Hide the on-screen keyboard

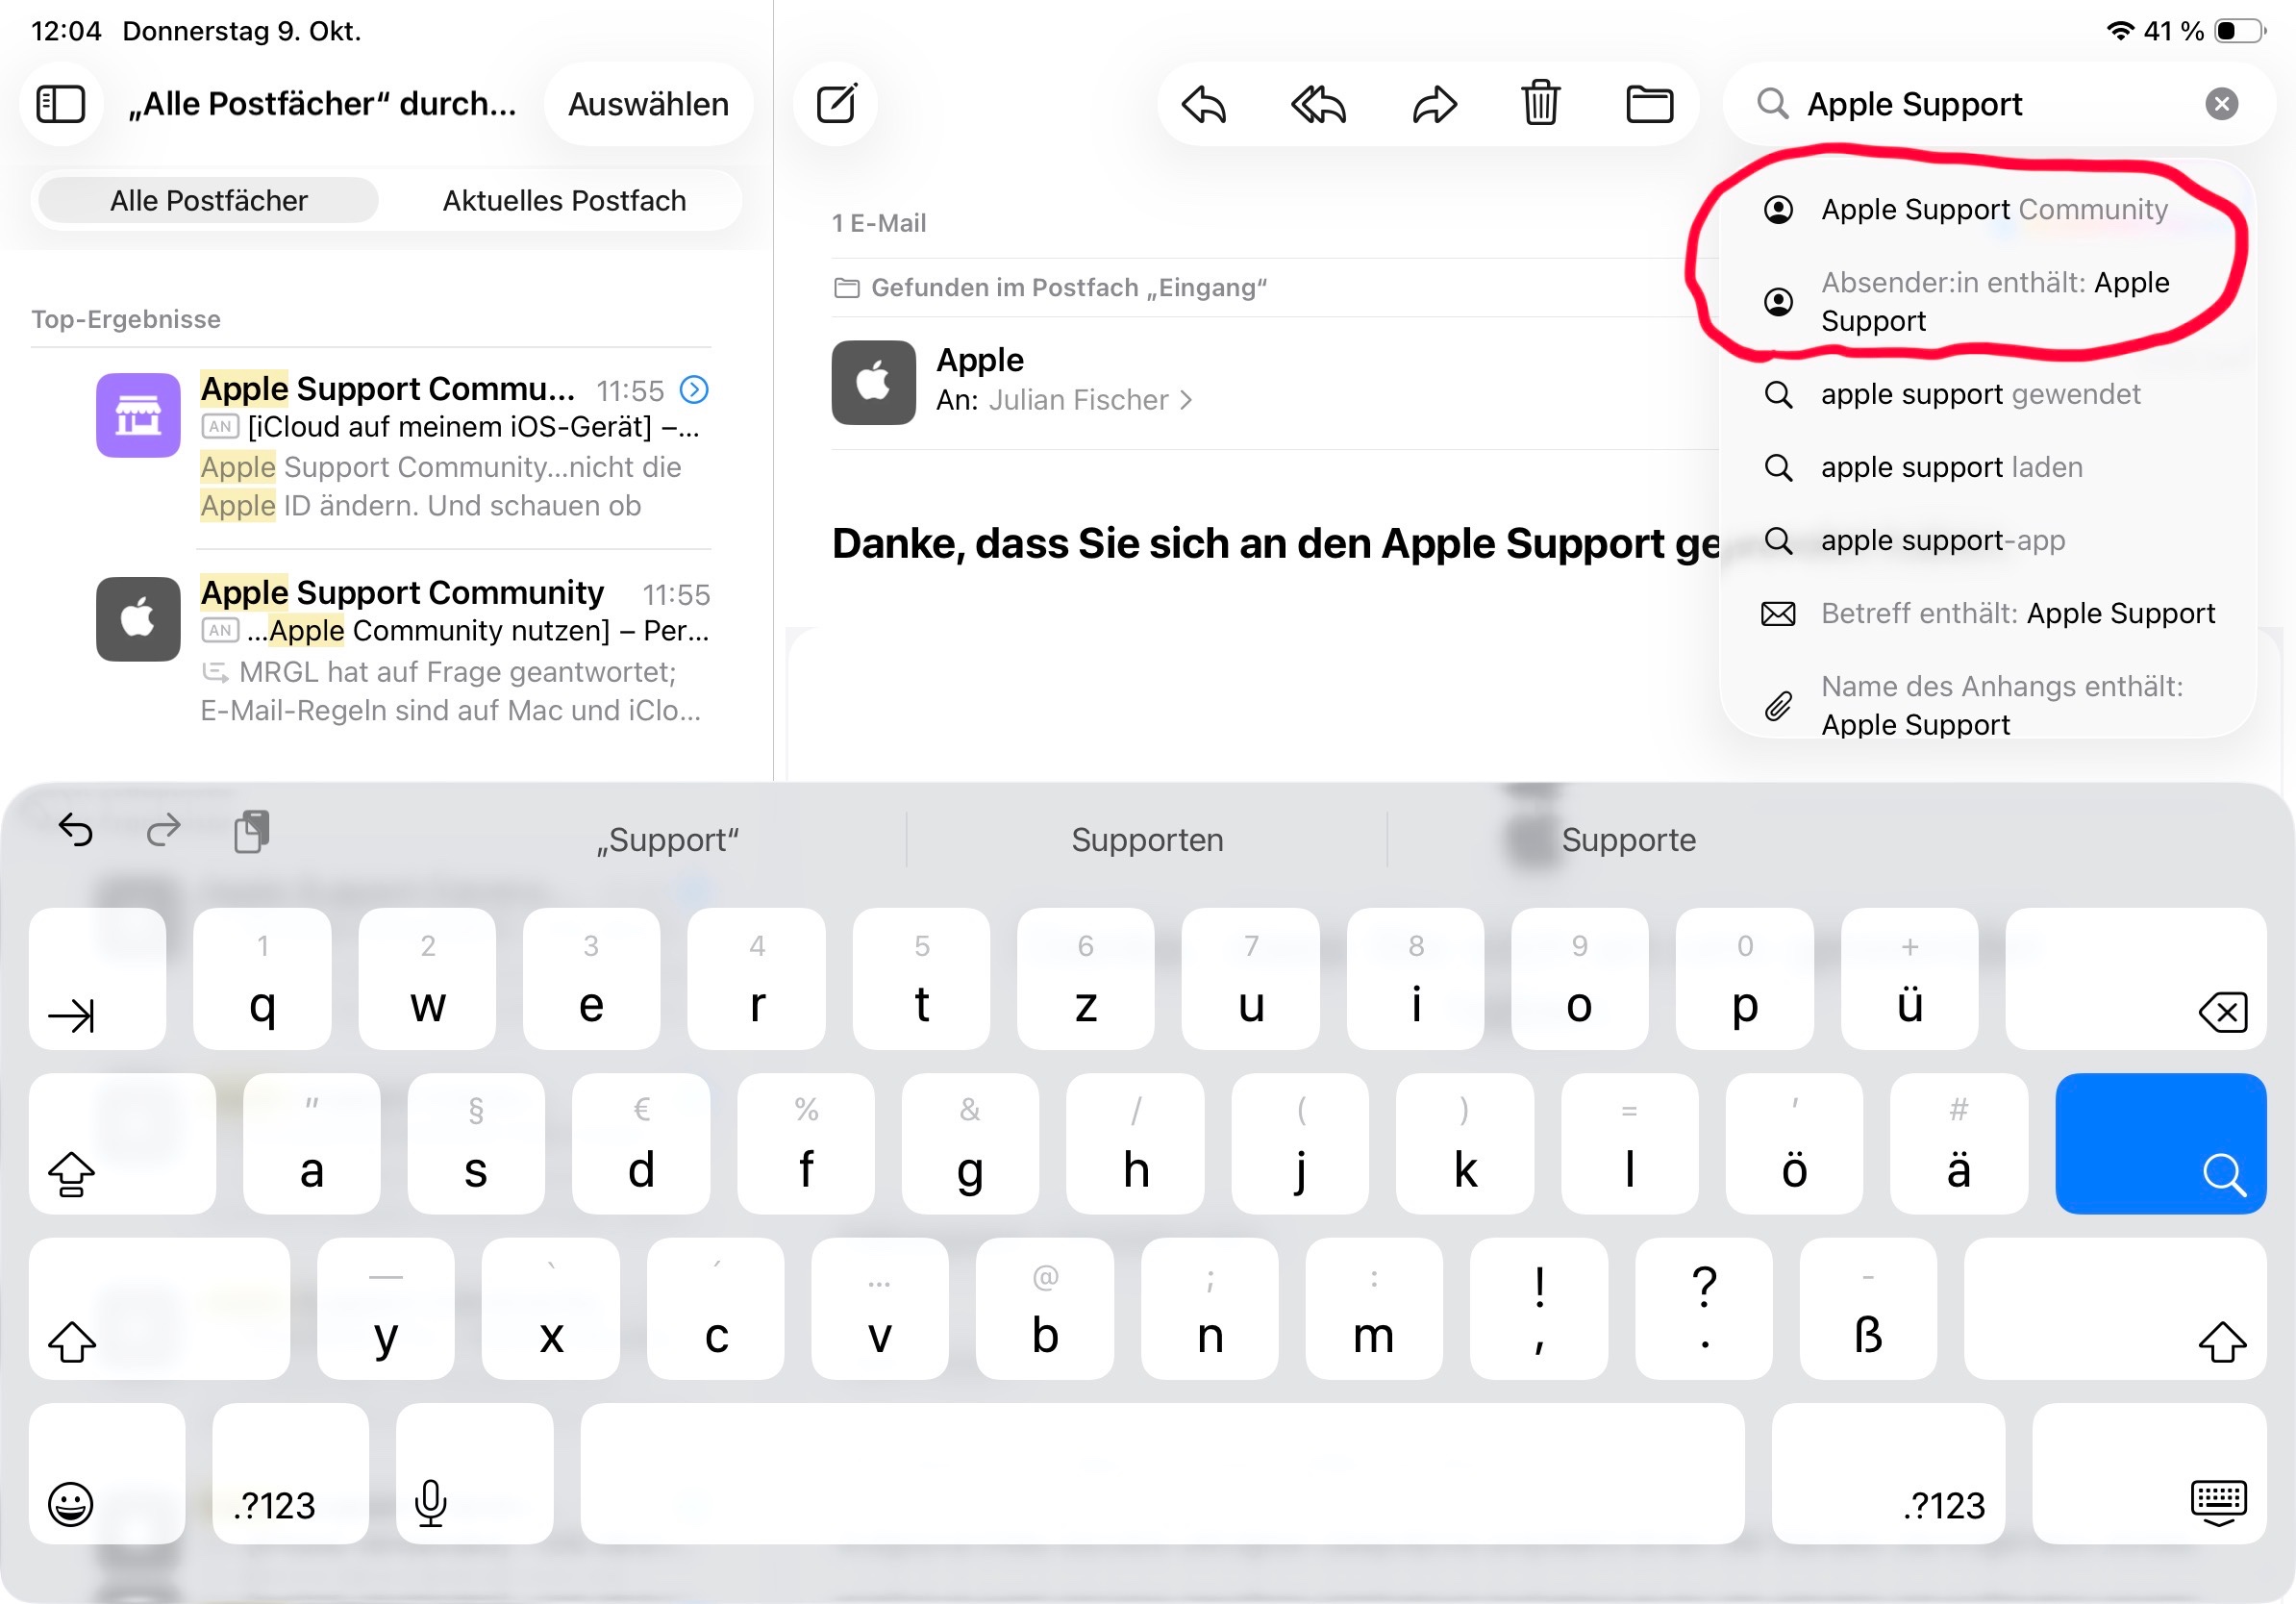click(x=2218, y=1502)
